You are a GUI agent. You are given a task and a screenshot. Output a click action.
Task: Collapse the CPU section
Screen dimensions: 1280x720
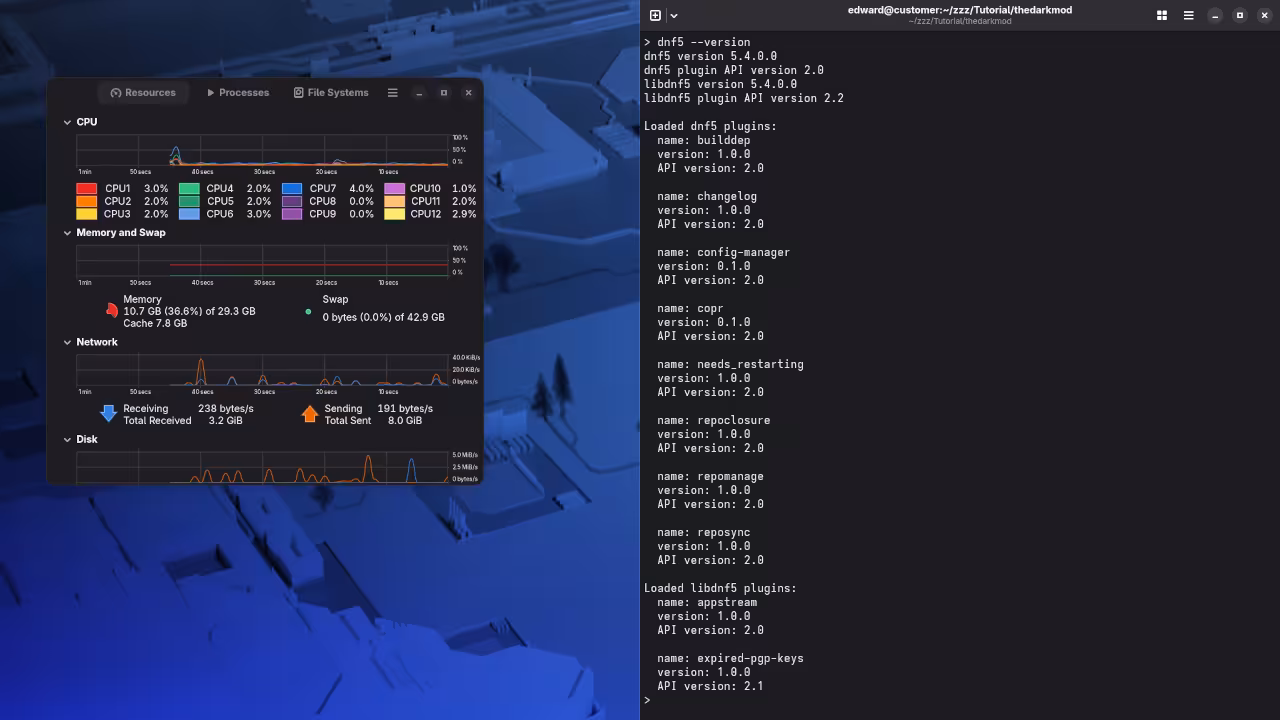(x=67, y=121)
